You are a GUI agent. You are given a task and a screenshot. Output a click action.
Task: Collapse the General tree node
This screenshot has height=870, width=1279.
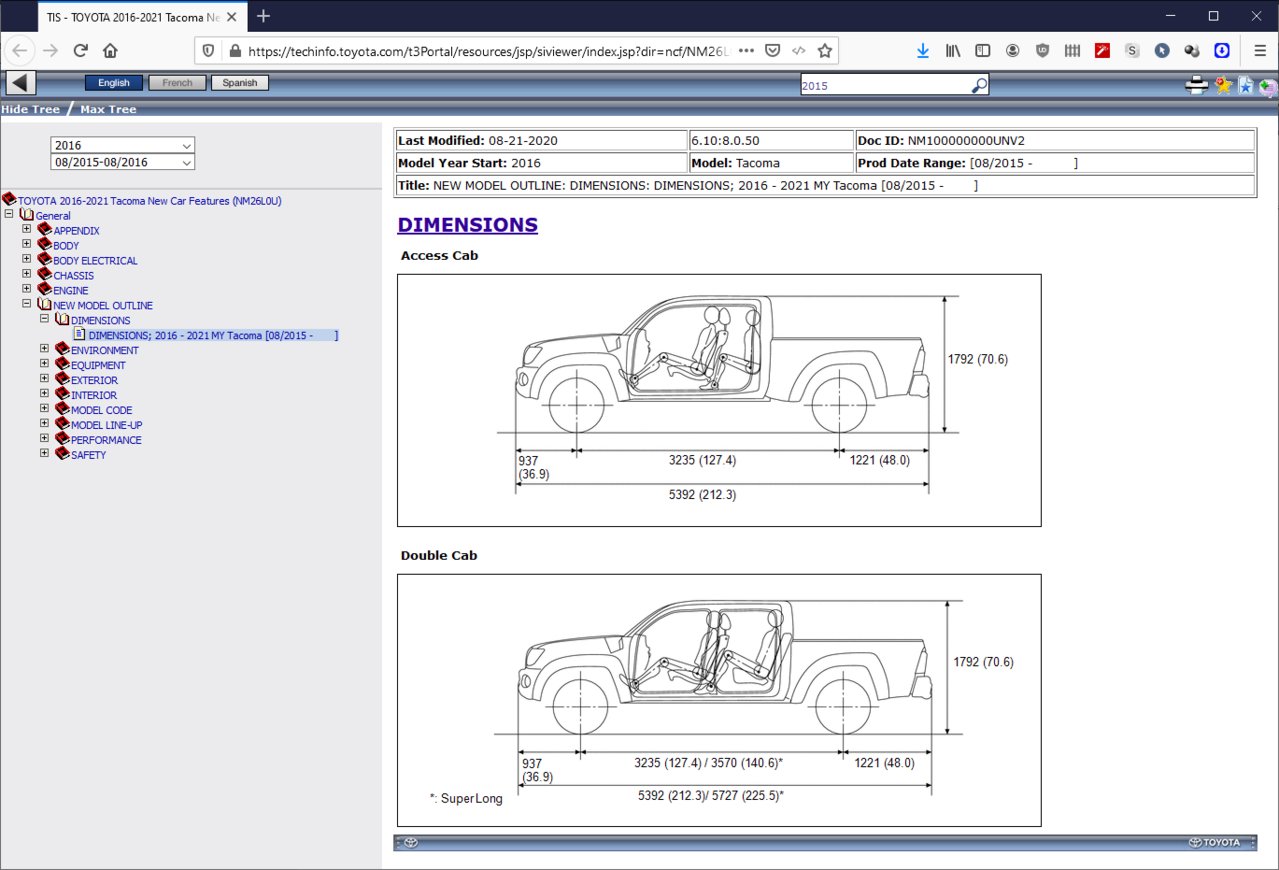[x=9, y=214]
